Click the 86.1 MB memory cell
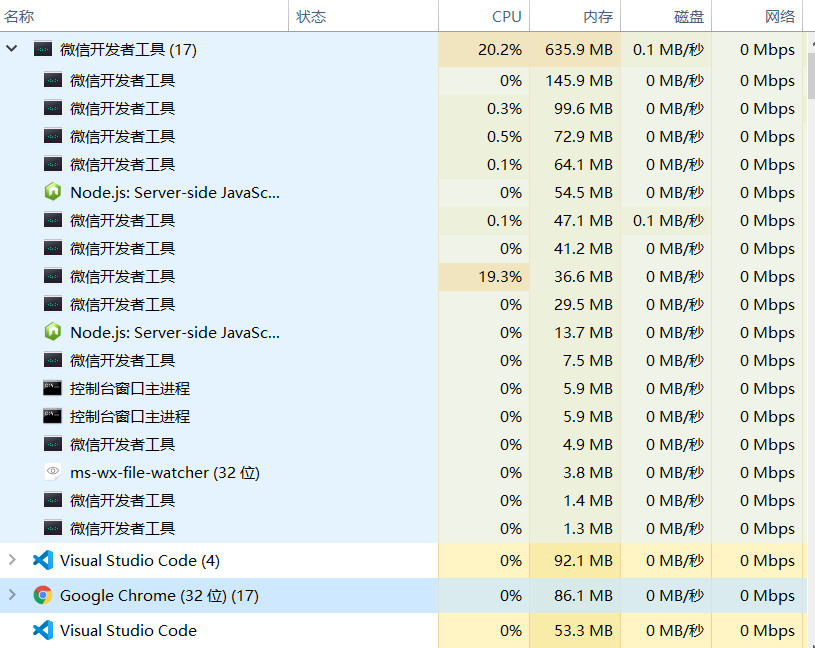The height and width of the screenshot is (648, 815). coord(575,596)
